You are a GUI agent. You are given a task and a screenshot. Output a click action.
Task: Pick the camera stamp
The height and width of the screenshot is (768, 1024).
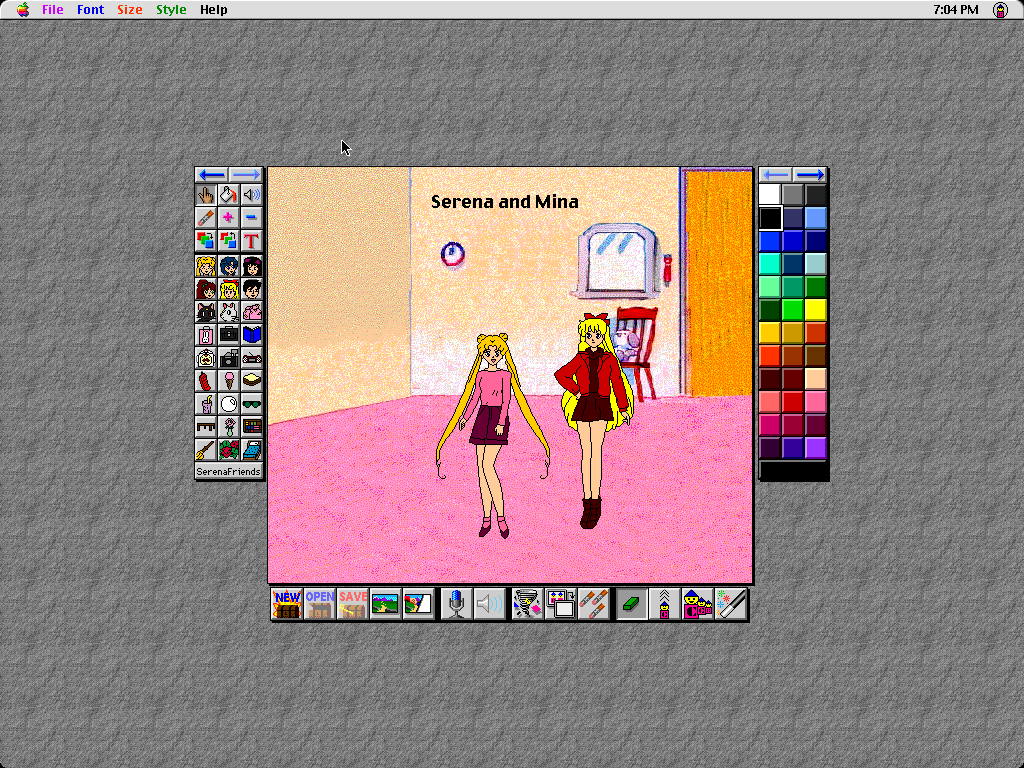click(x=229, y=358)
